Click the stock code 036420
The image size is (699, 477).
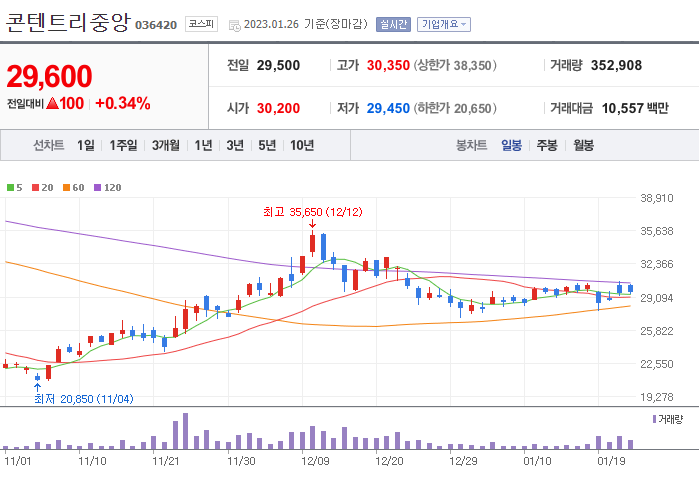point(156,25)
